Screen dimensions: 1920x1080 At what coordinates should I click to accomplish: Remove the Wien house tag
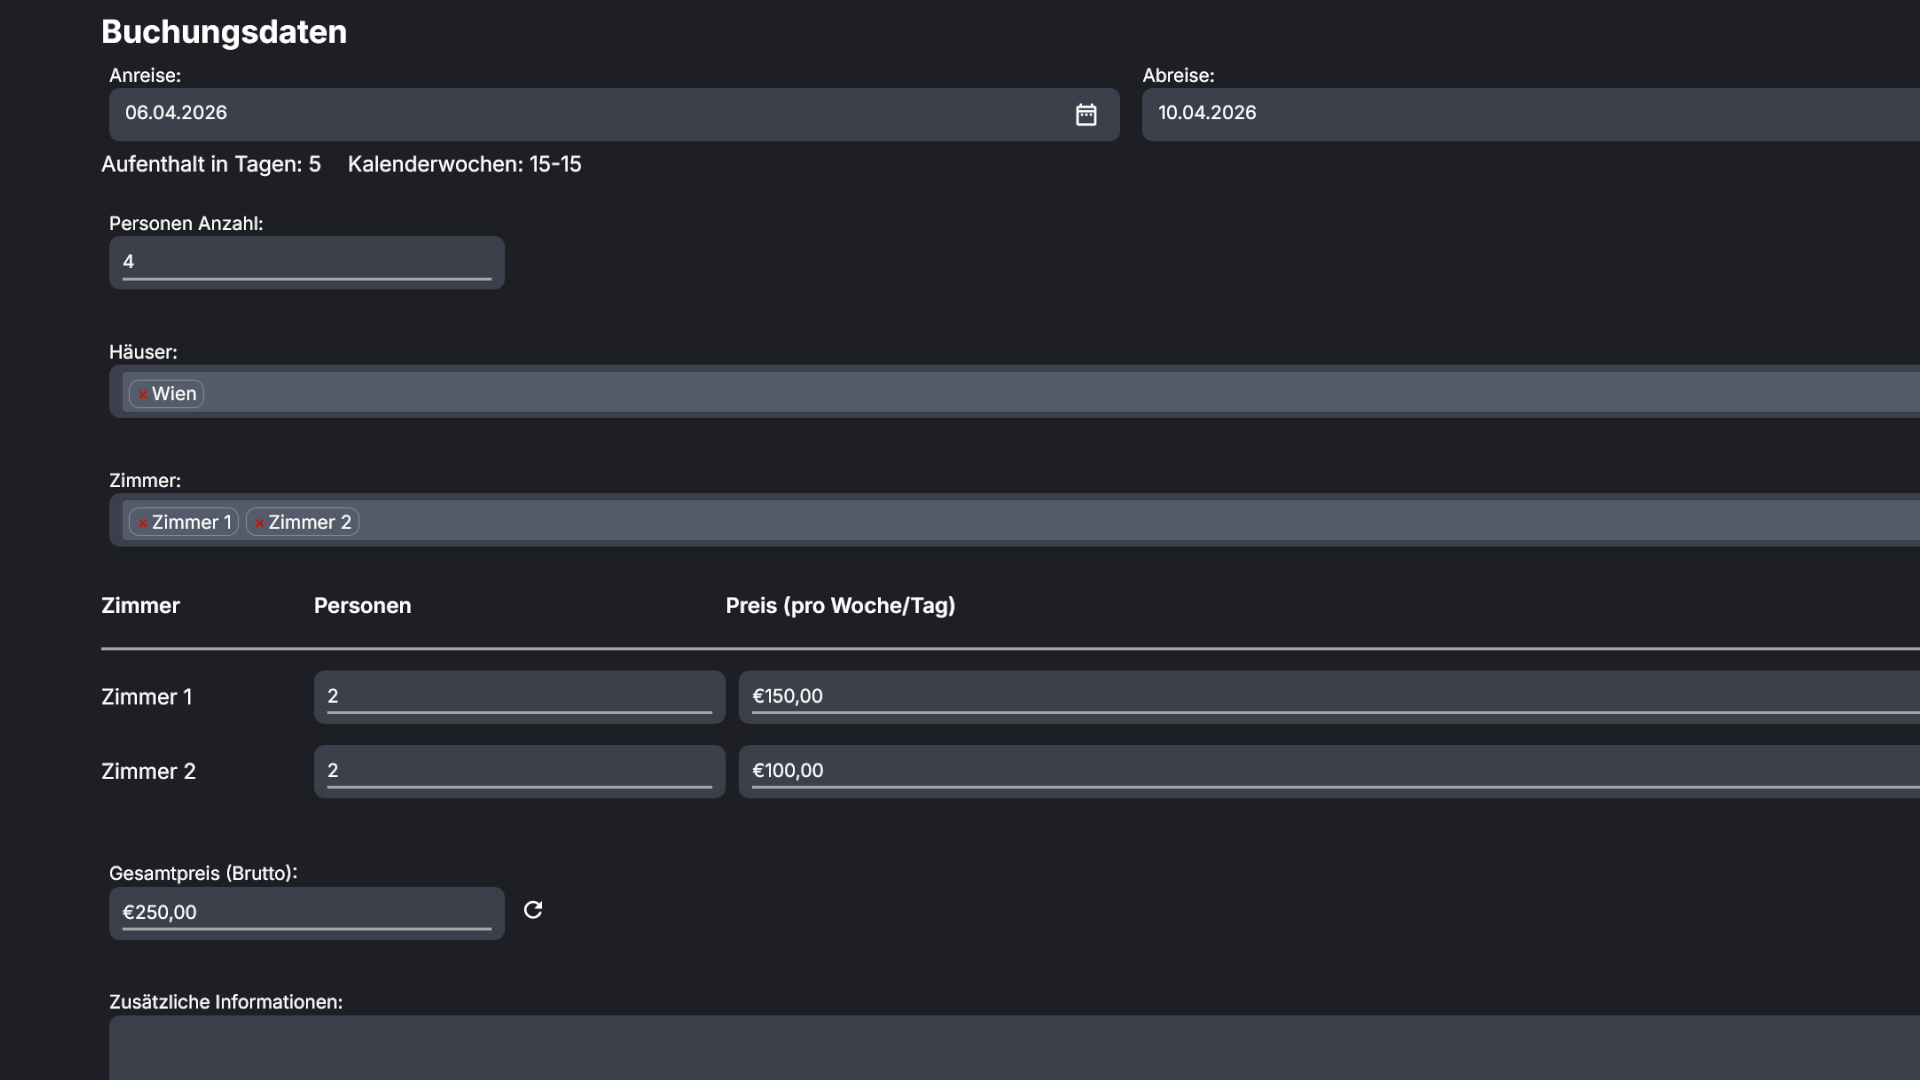(x=143, y=395)
